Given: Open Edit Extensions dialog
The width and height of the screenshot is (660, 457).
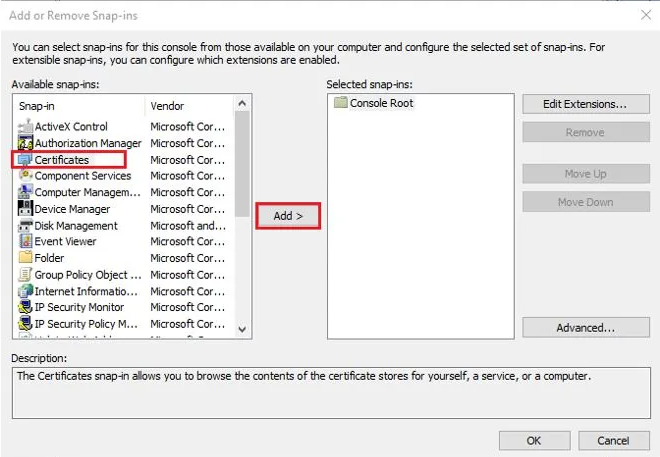Looking at the screenshot, I should (x=586, y=104).
